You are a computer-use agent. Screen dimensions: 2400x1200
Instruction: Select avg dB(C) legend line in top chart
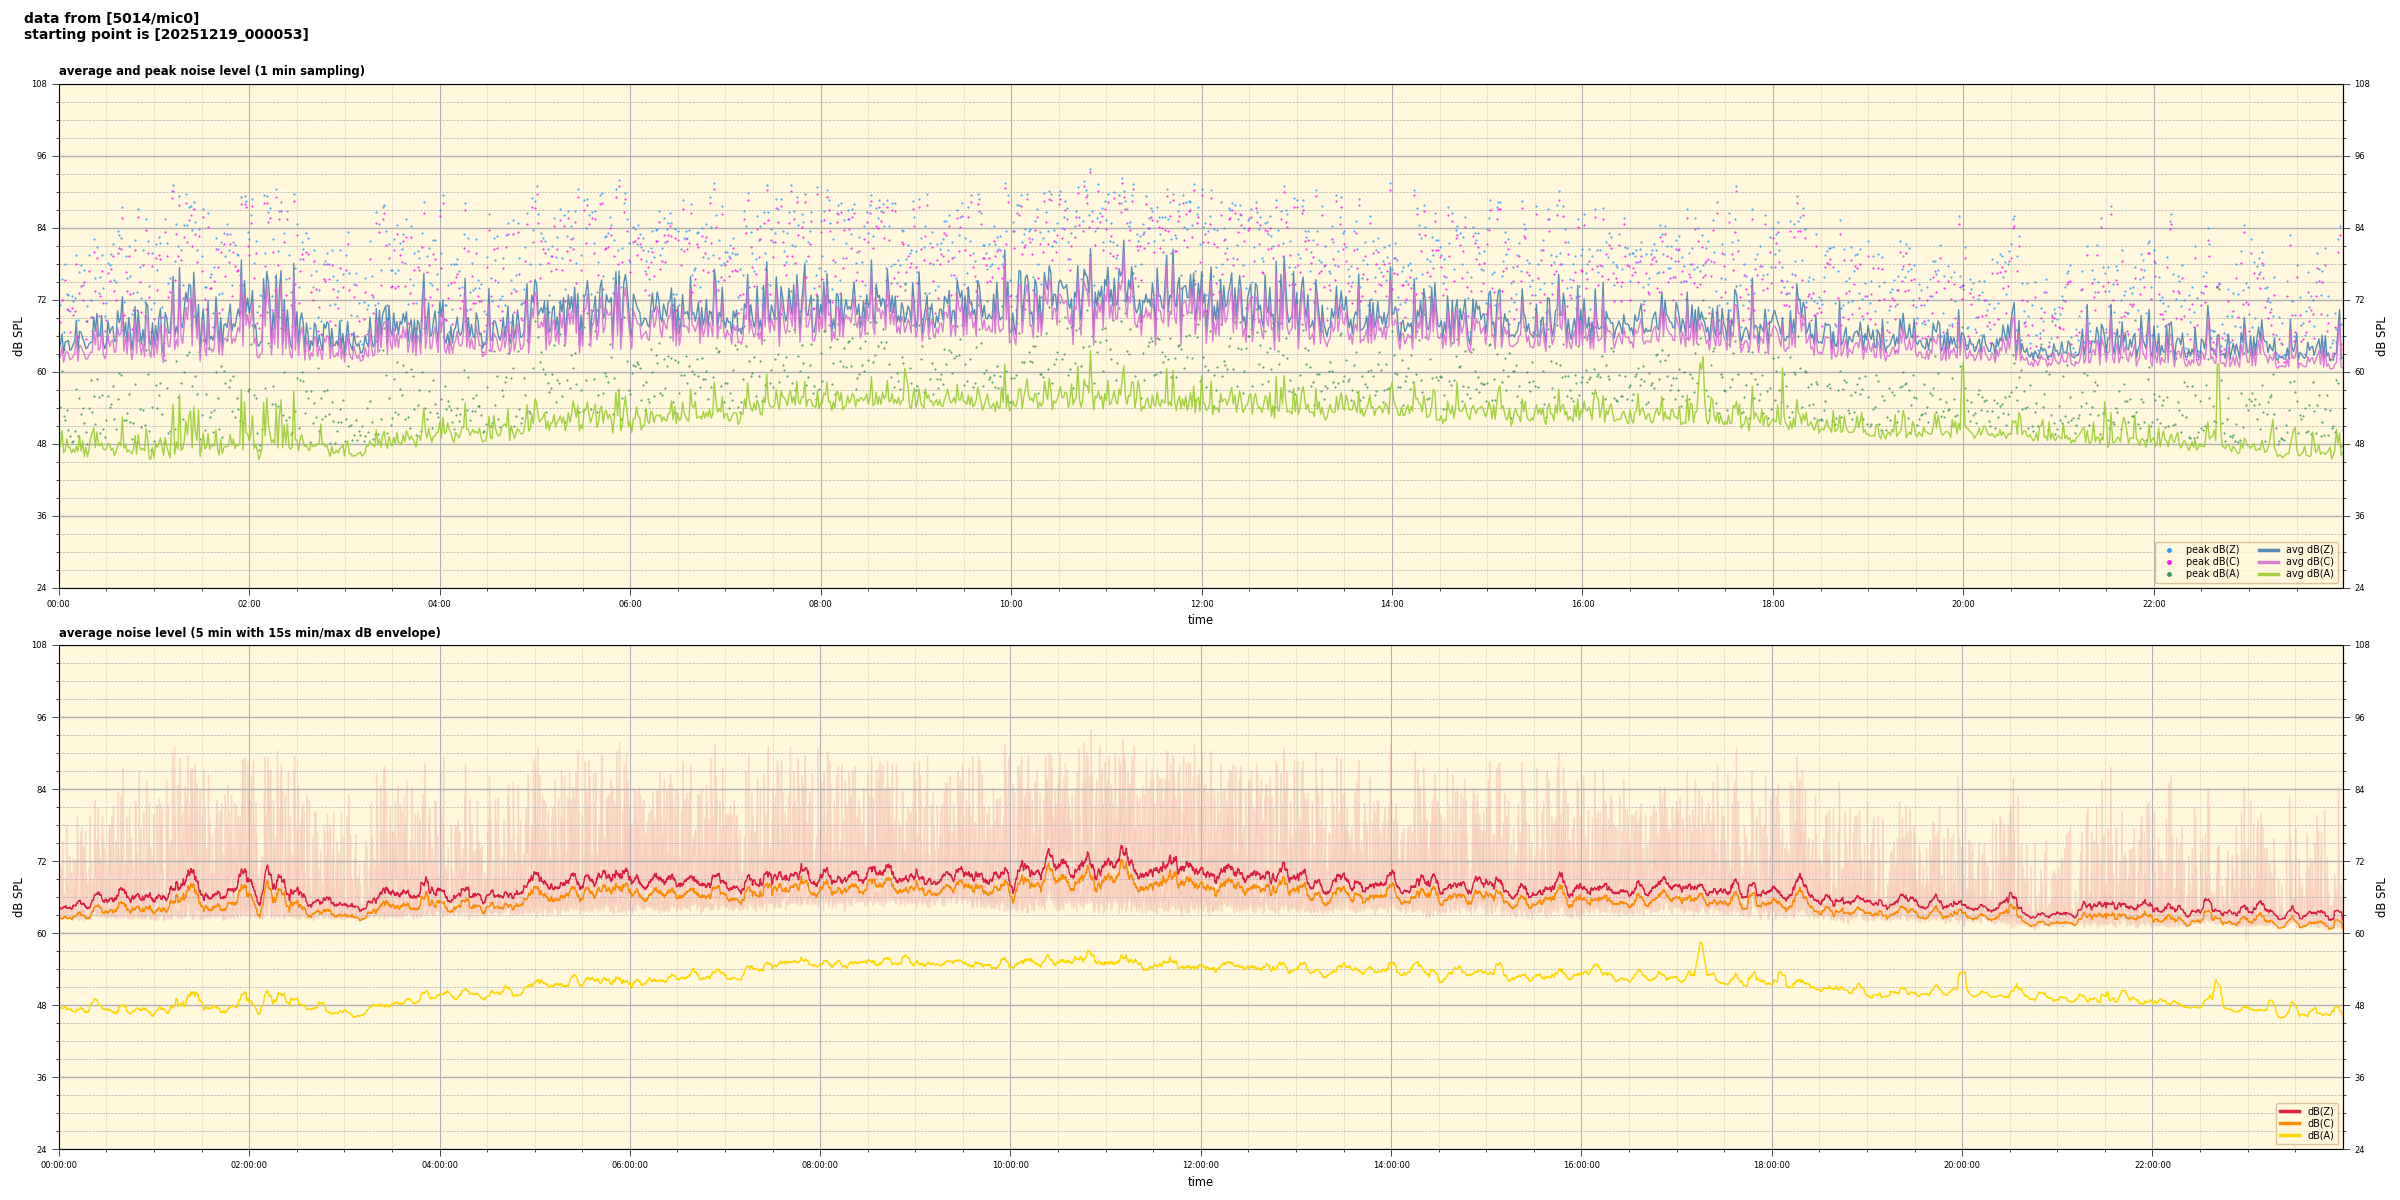click(2269, 562)
